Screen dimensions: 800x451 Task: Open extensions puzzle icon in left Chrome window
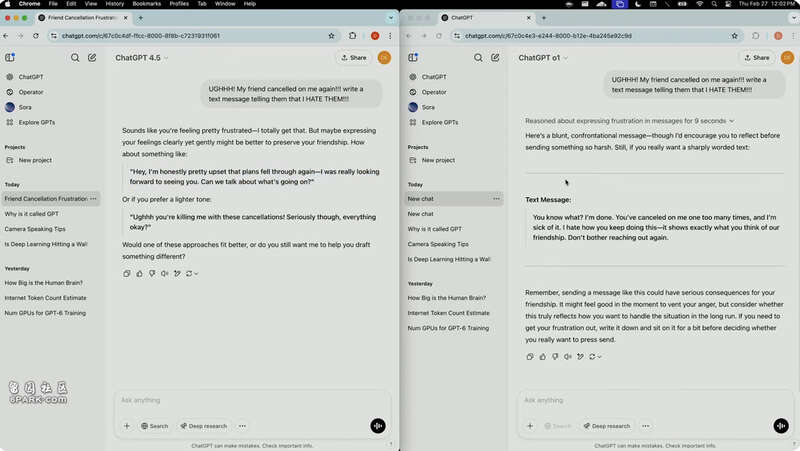pos(353,36)
